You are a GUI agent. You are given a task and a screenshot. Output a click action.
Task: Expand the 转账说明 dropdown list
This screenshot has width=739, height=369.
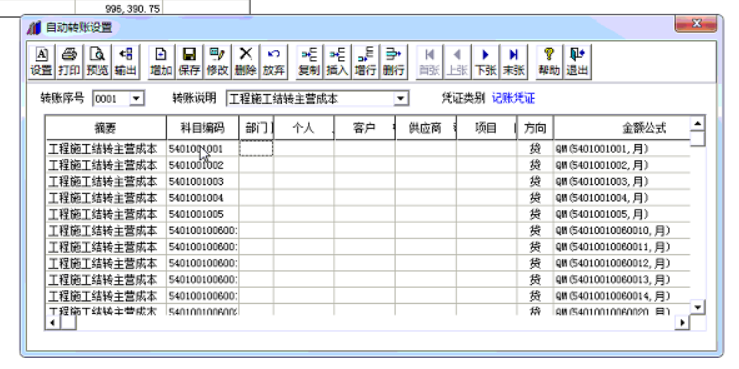pos(401,98)
